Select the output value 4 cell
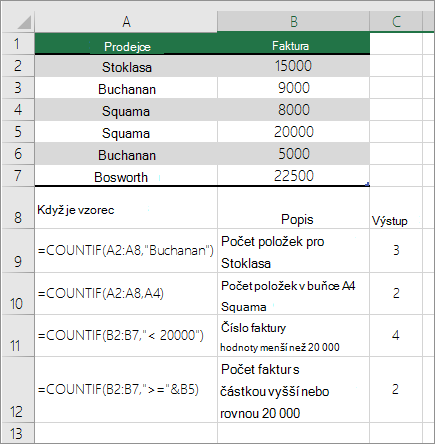The width and height of the screenshot is (435, 444). [x=396, y=336]
